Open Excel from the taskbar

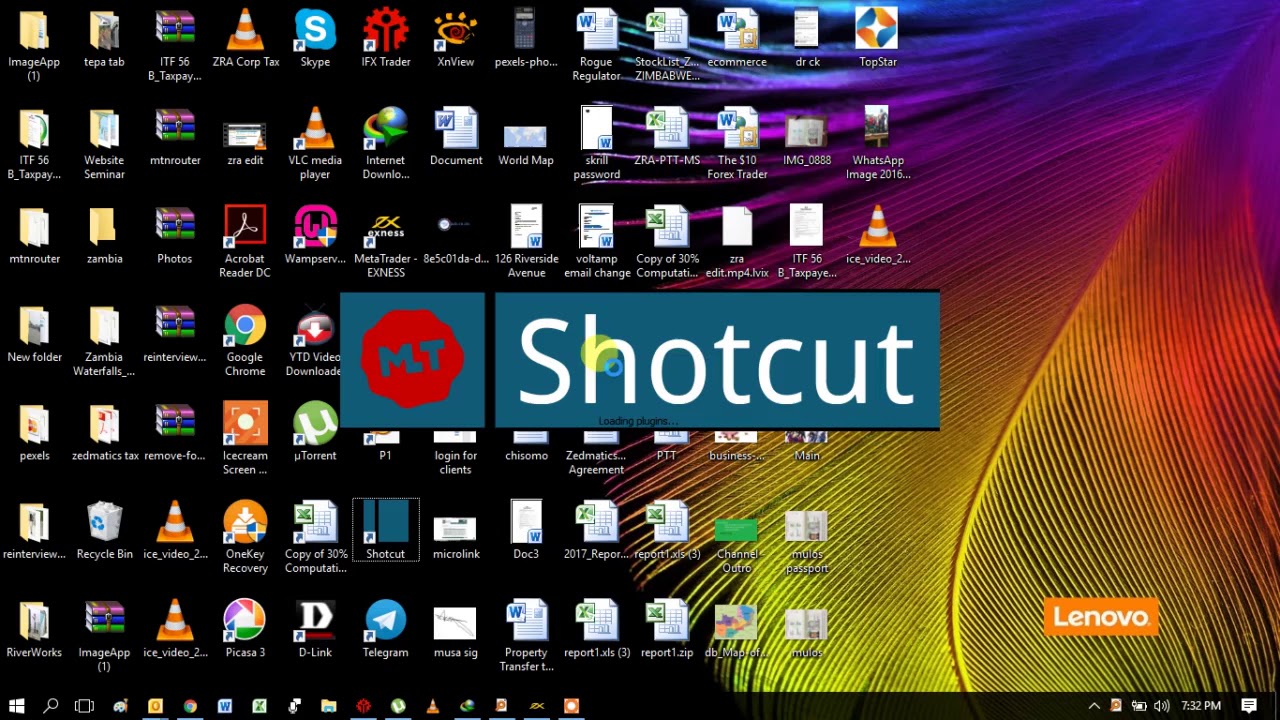(x=259, y=706)
